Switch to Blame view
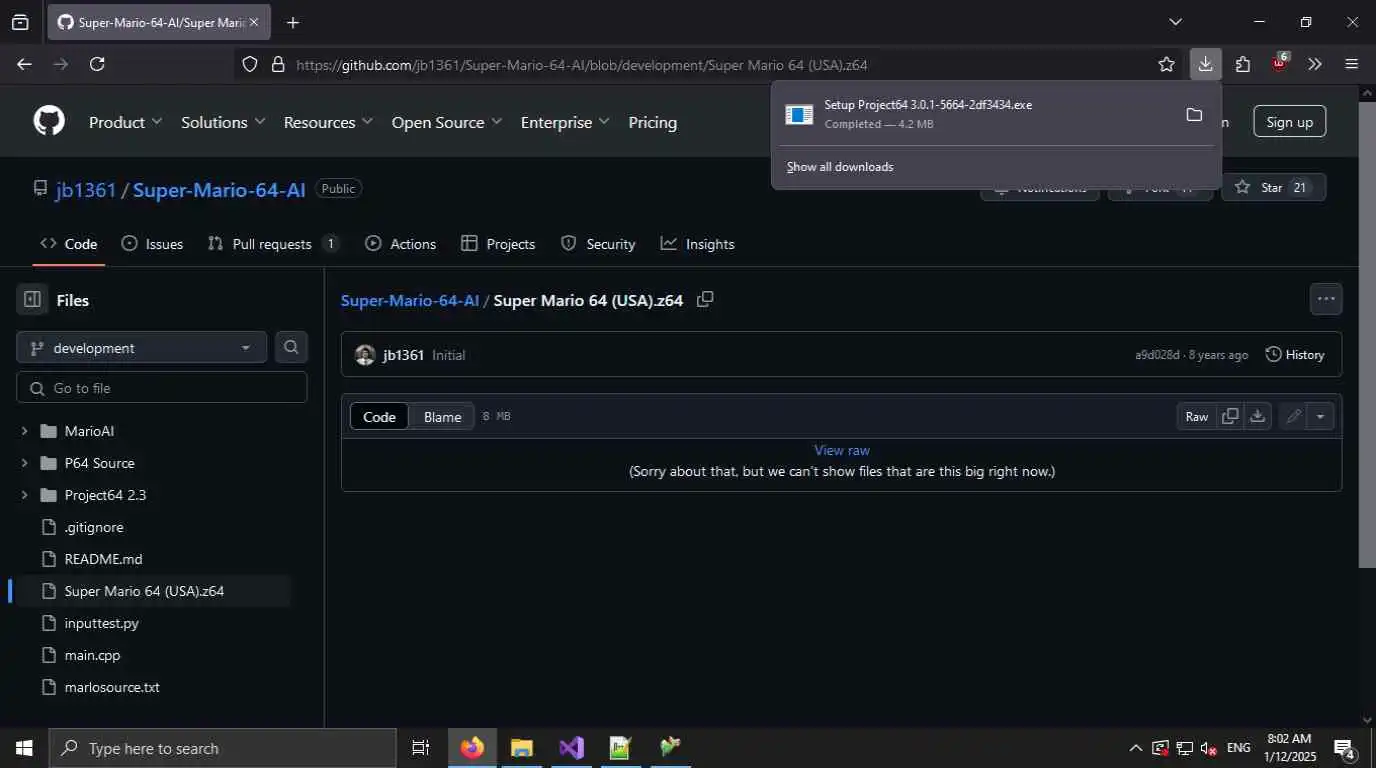Screen dimensions: 1376x768 tap(442, 417)
